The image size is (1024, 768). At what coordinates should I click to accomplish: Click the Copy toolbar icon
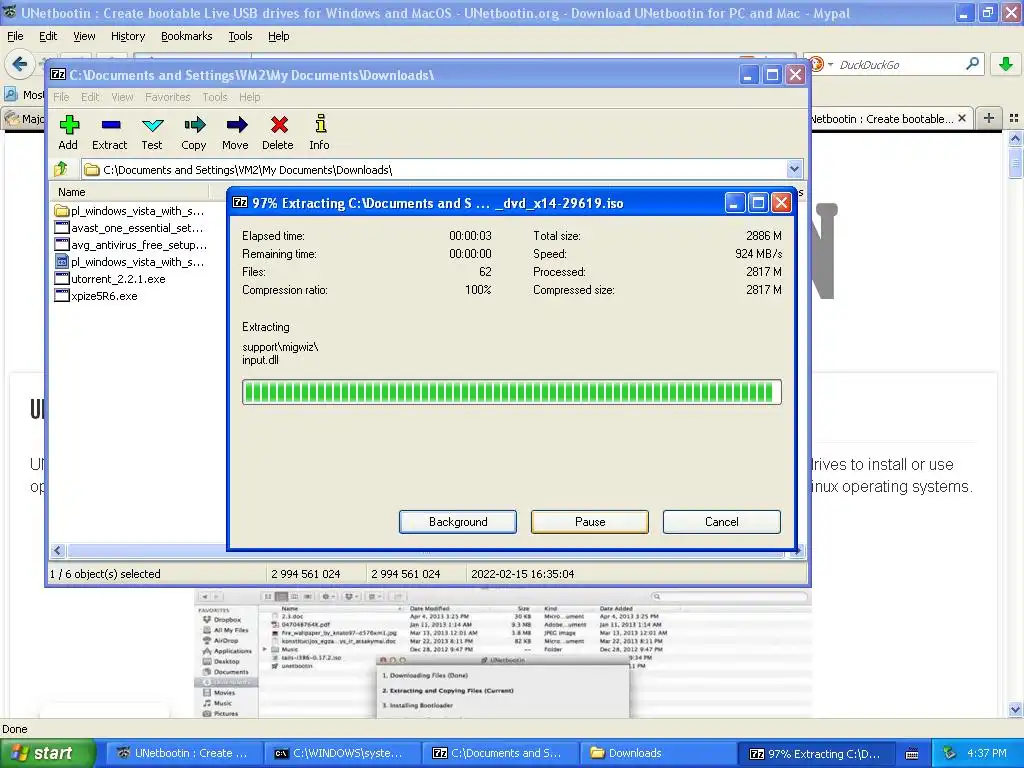click(194, 125)
